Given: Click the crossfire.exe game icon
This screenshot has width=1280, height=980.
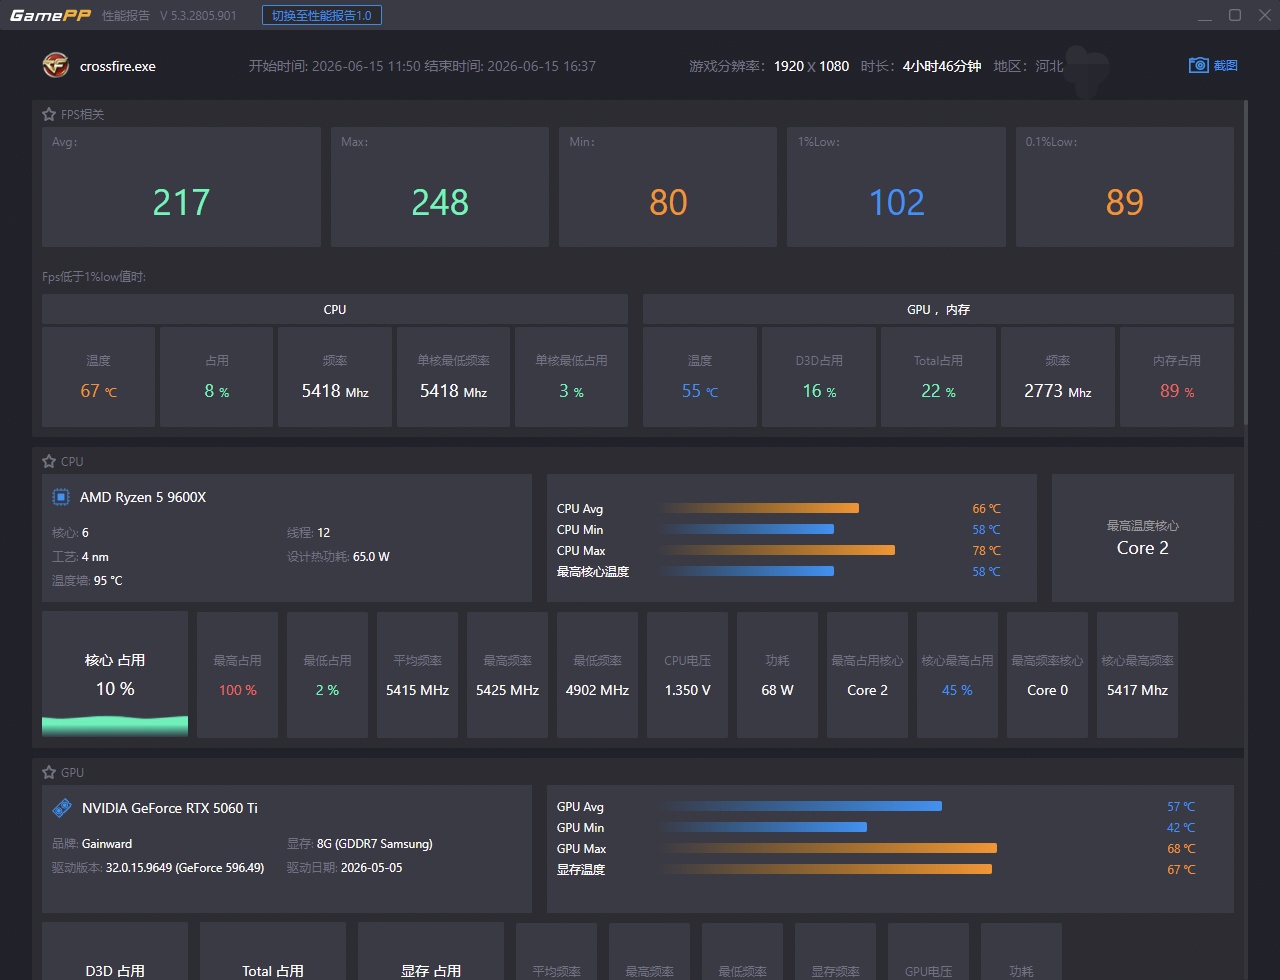Looking at the screenshot, I should [56, 66].
